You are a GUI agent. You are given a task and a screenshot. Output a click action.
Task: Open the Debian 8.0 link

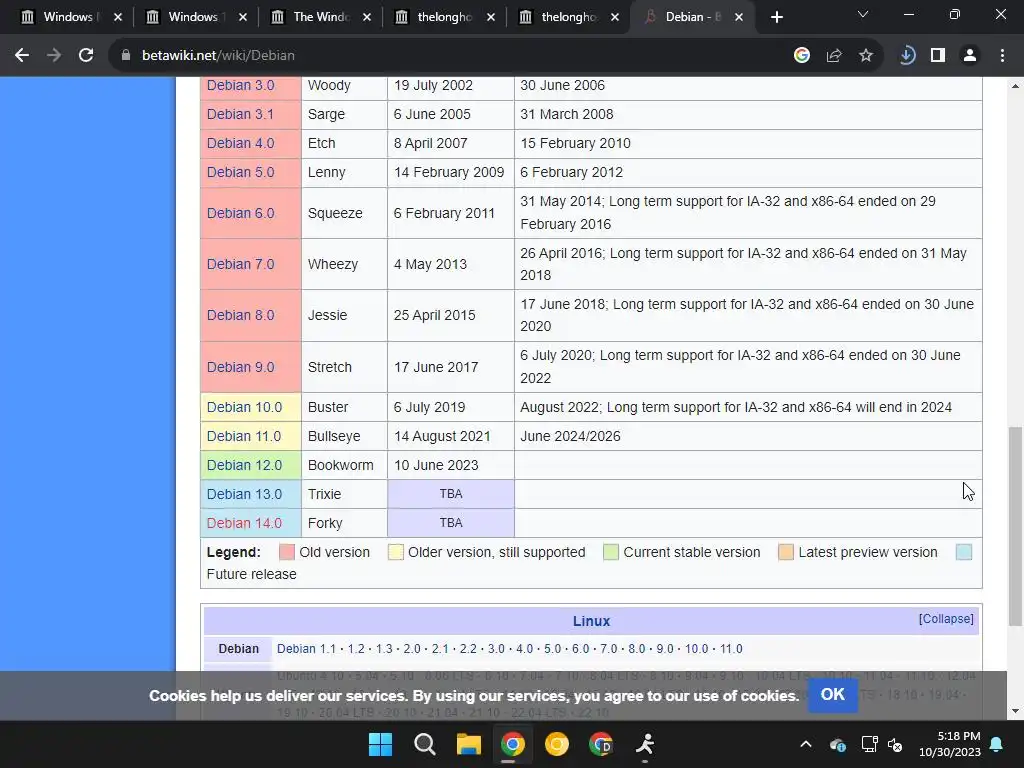(x=240, y=315)
